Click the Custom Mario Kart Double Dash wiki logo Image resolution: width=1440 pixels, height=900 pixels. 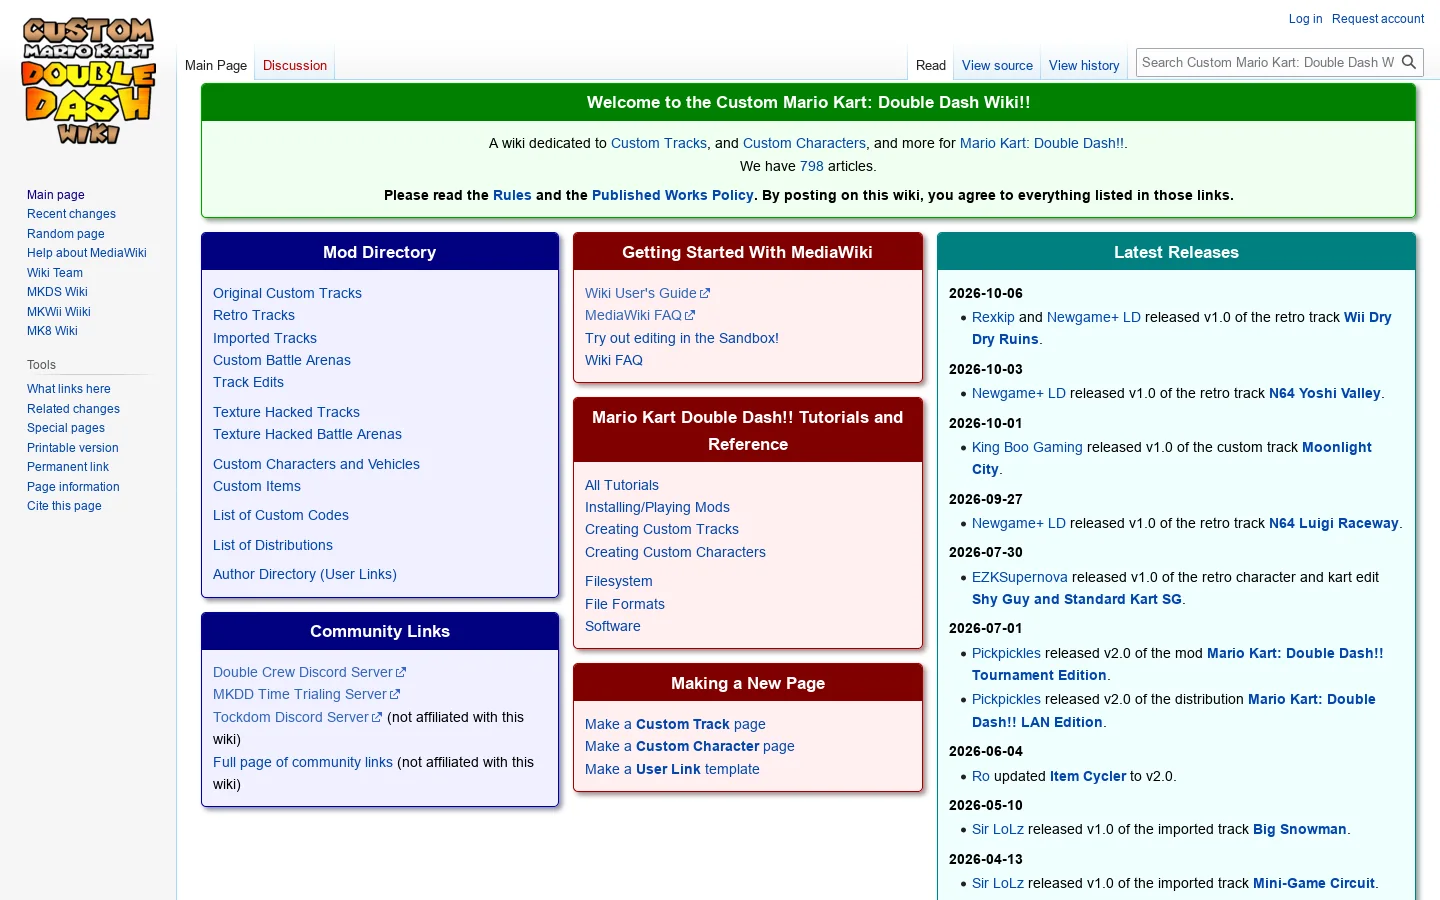88,81
